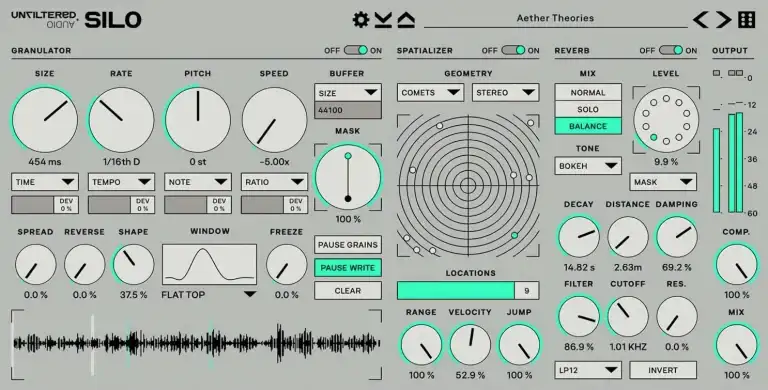Open the LP12 filter type dropdown
This screenshot has height=390, width=768.
point(588,370)
